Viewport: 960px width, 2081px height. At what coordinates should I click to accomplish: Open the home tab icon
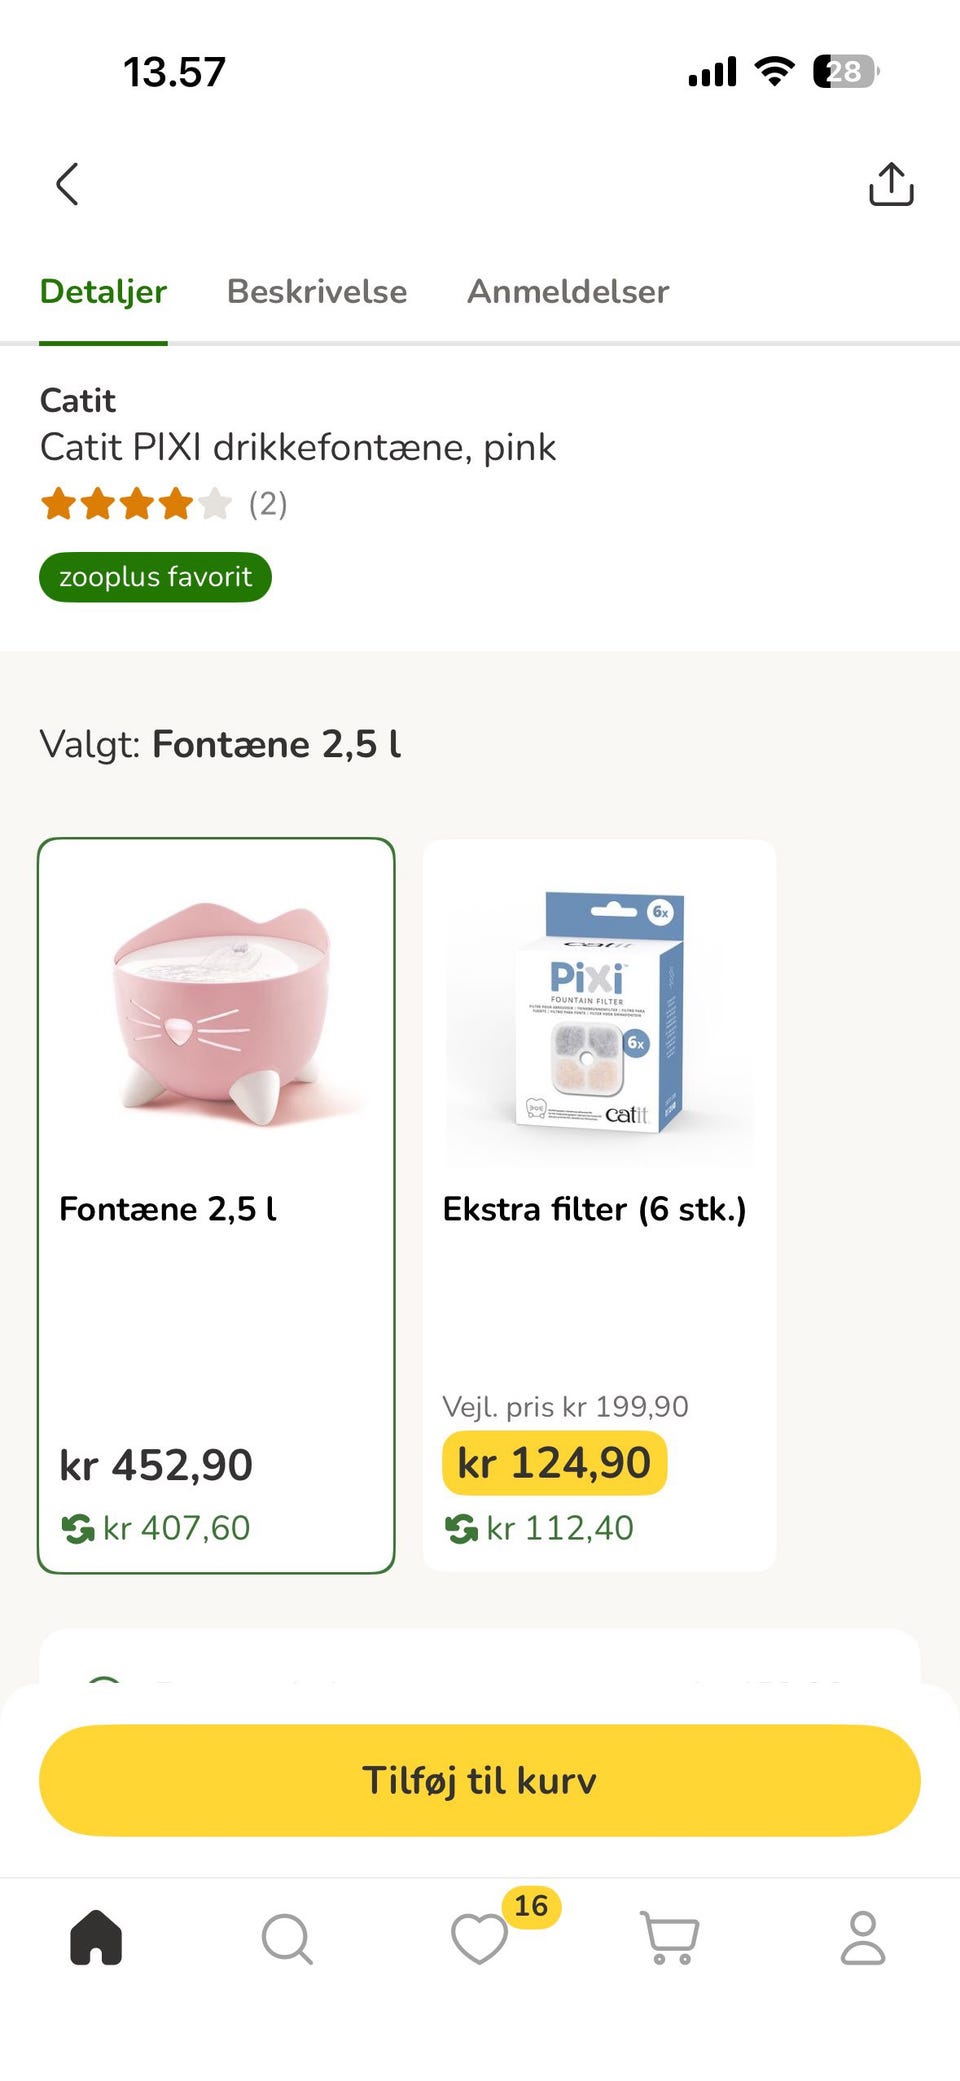click(x=96, y=1937)
